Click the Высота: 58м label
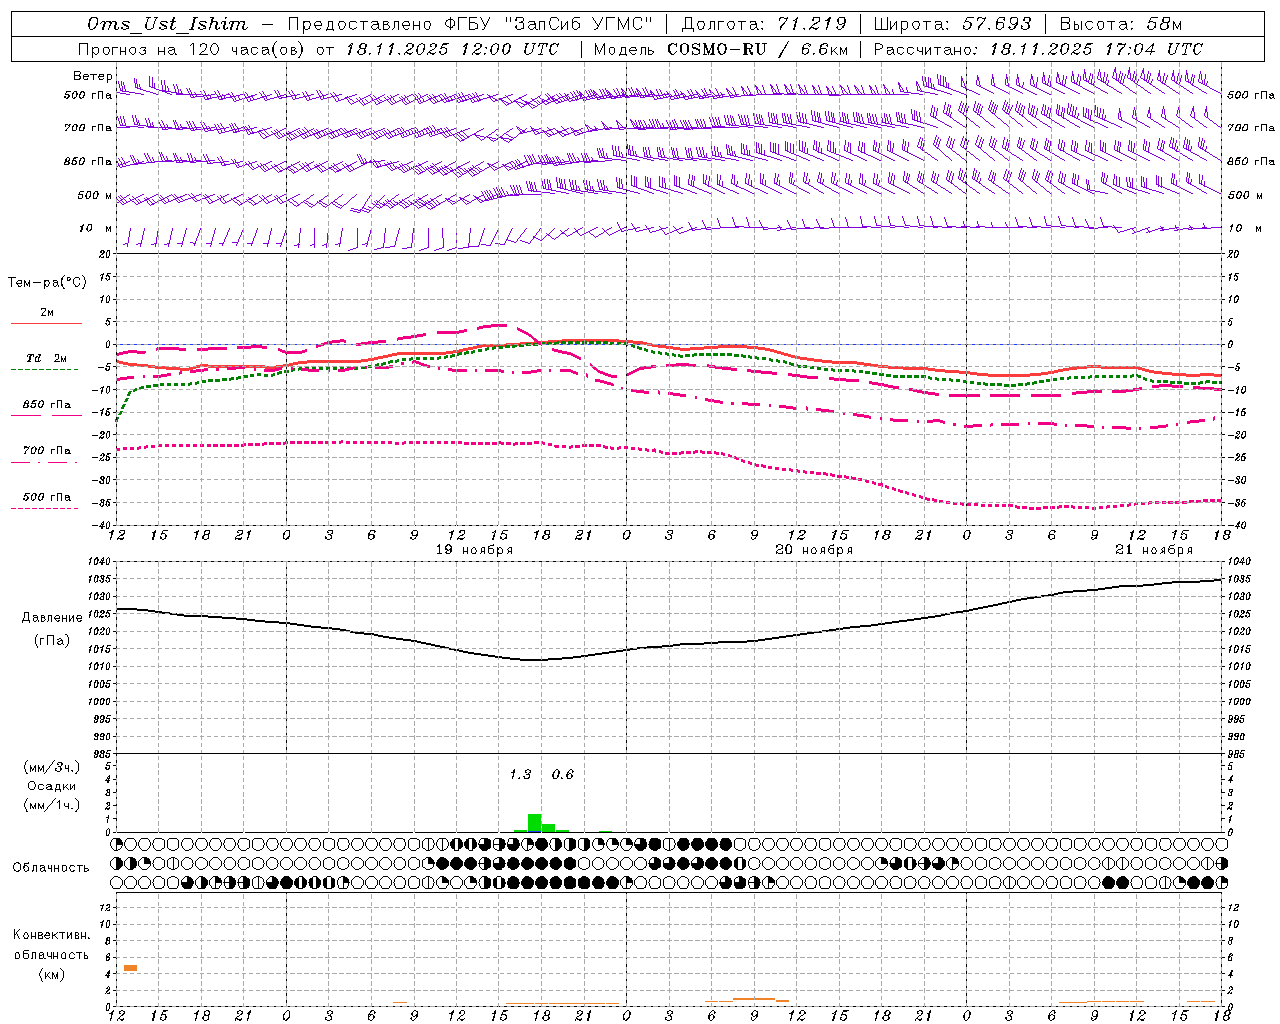The image size is (1280, 1024). (1120, 24)
